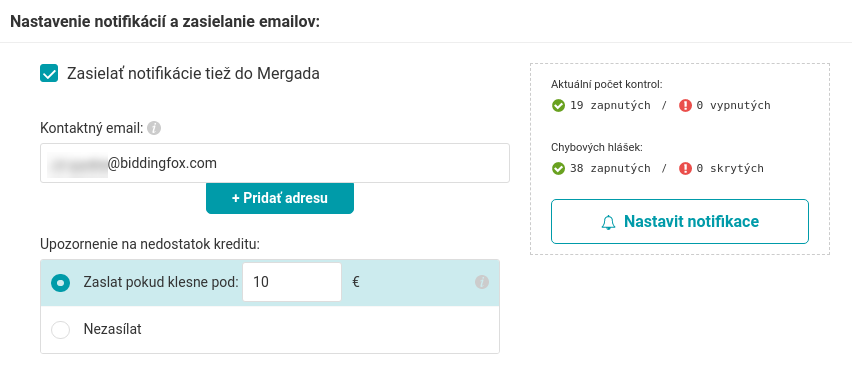
Task: Click info icon next to Kontaktný email
Action: (x=154, y=128)
